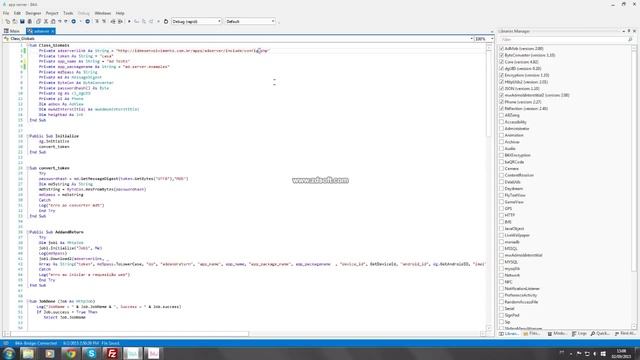Switch to the Logs panel tab
Viewport: 640px width, 360px height.
pyautogui.click(x=579, y=334)
